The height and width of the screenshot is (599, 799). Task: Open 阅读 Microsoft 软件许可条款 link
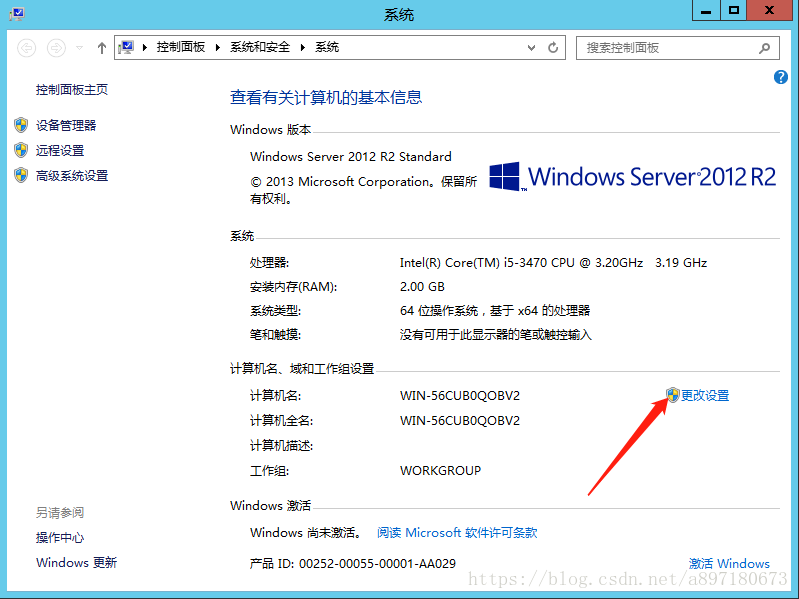coord(457,532)
